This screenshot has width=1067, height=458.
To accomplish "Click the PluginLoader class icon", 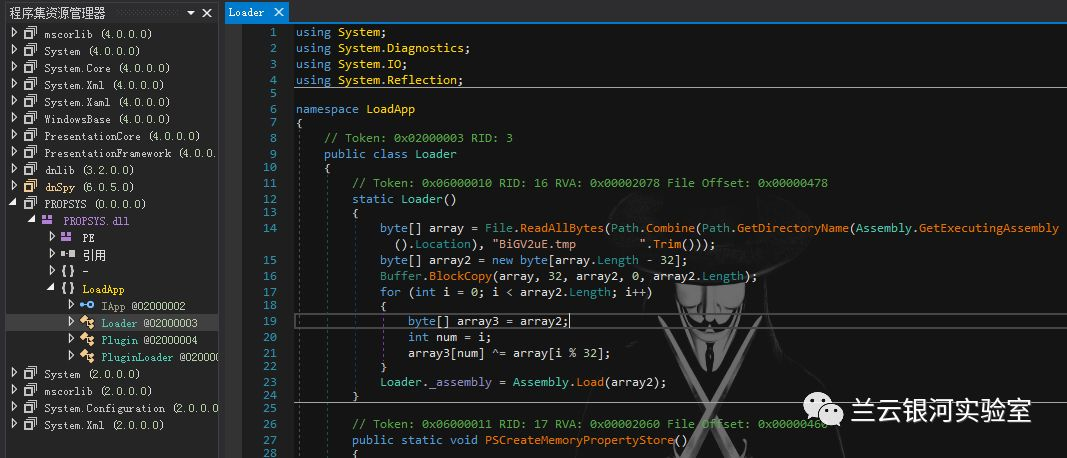I will click(87, 356).
